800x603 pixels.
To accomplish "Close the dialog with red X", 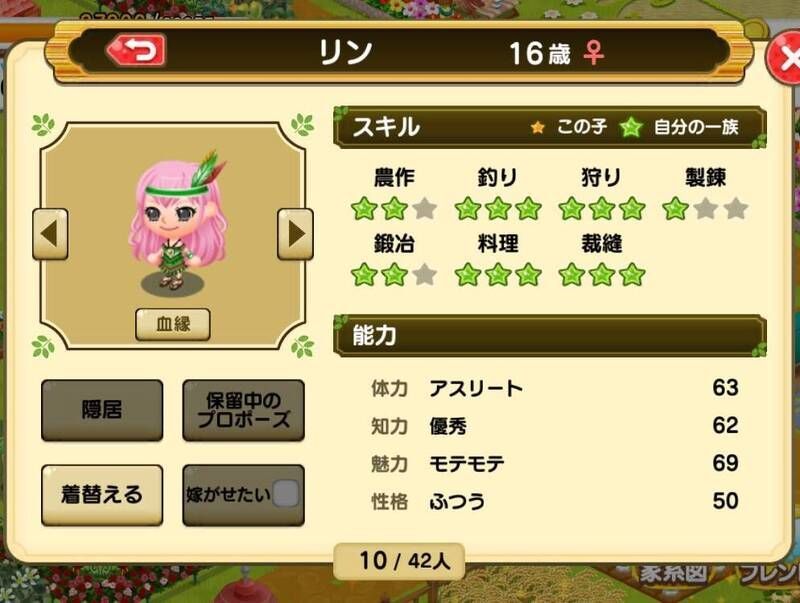I will 786,59.
